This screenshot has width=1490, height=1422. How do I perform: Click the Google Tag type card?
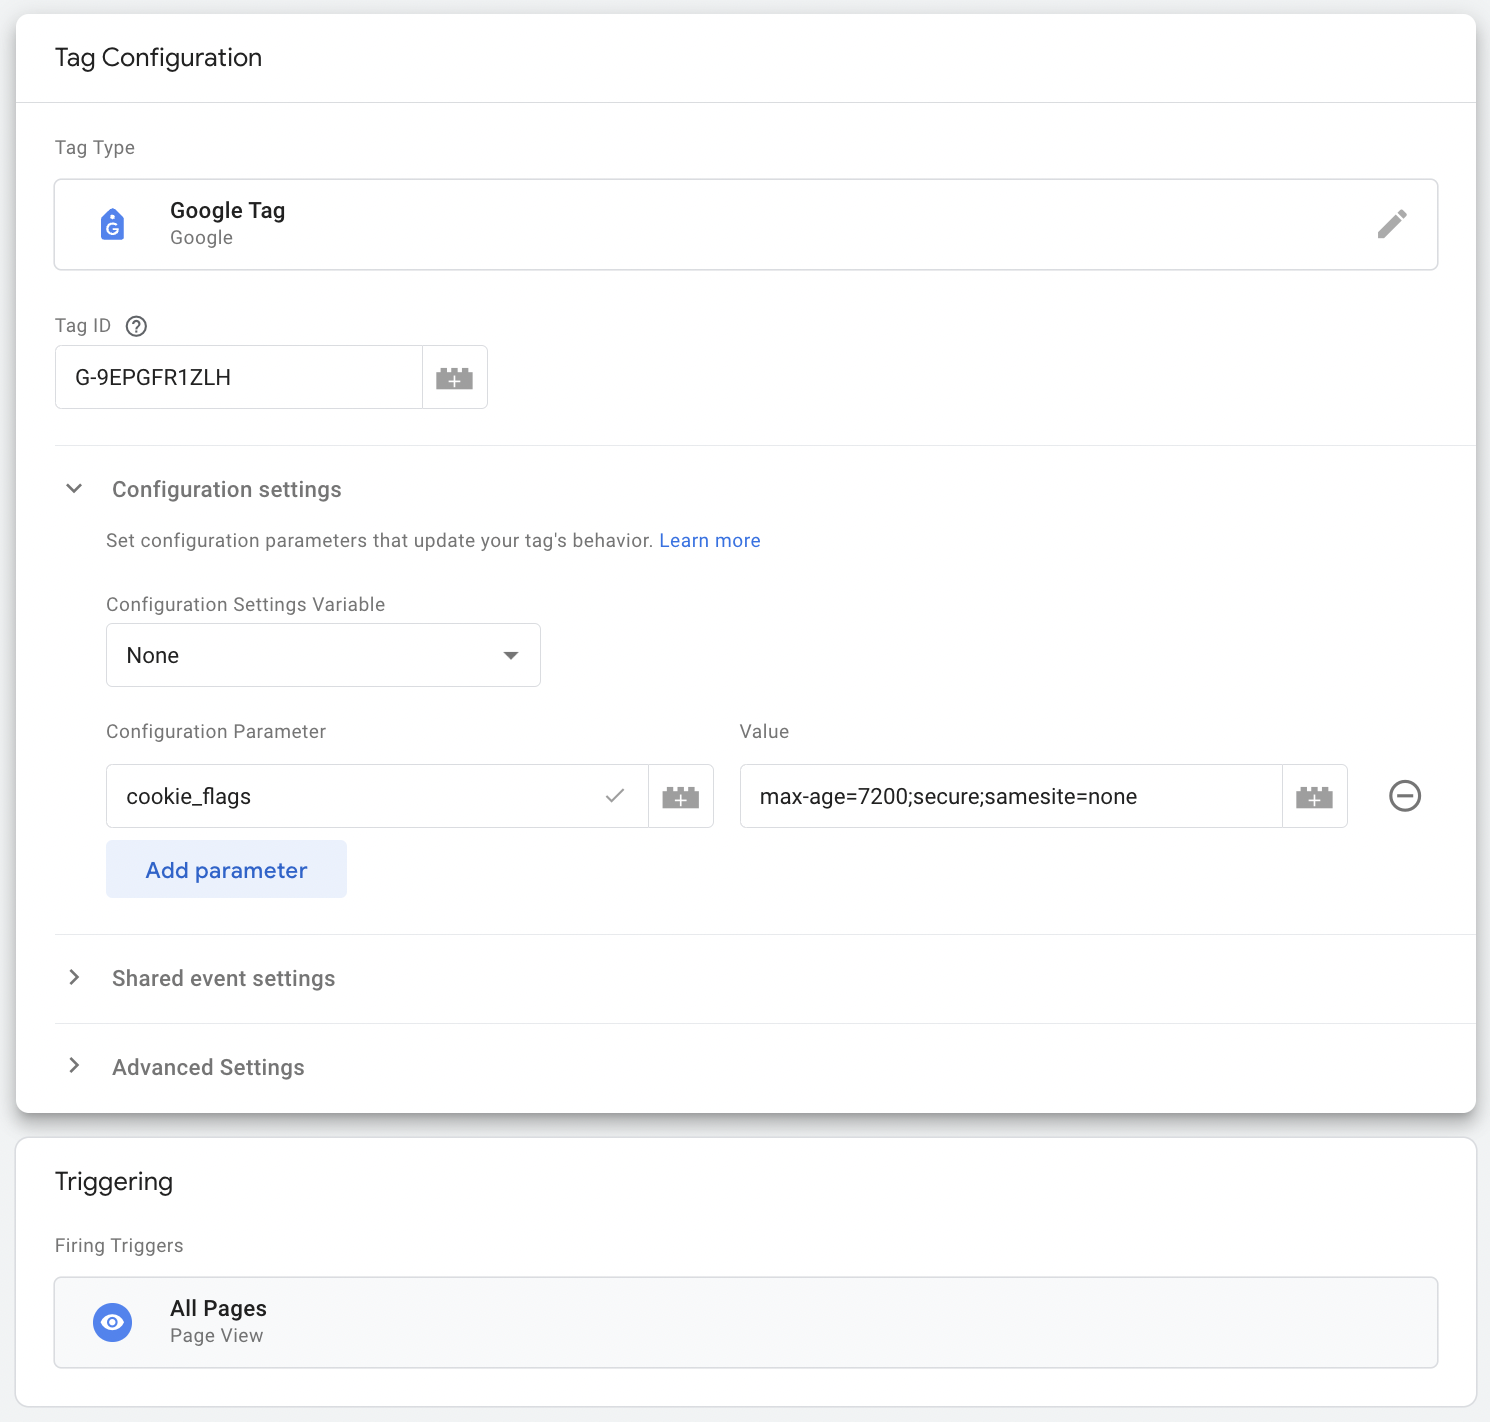700,224
